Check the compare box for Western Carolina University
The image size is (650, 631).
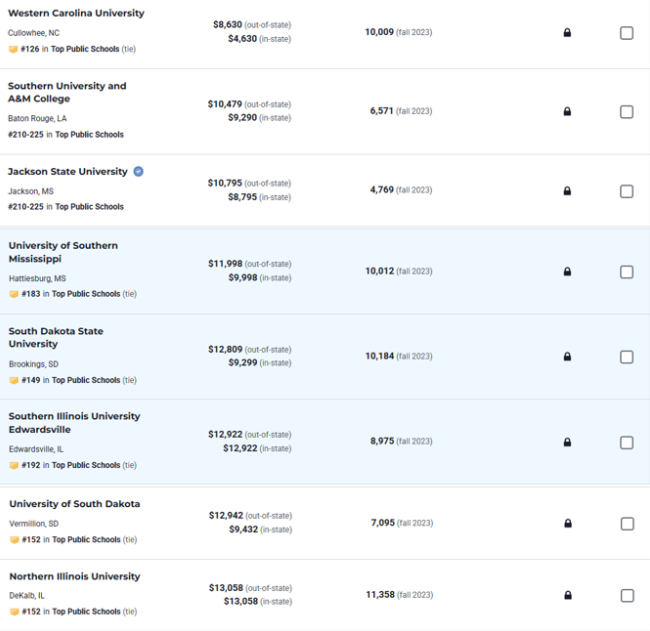[626, 33]
